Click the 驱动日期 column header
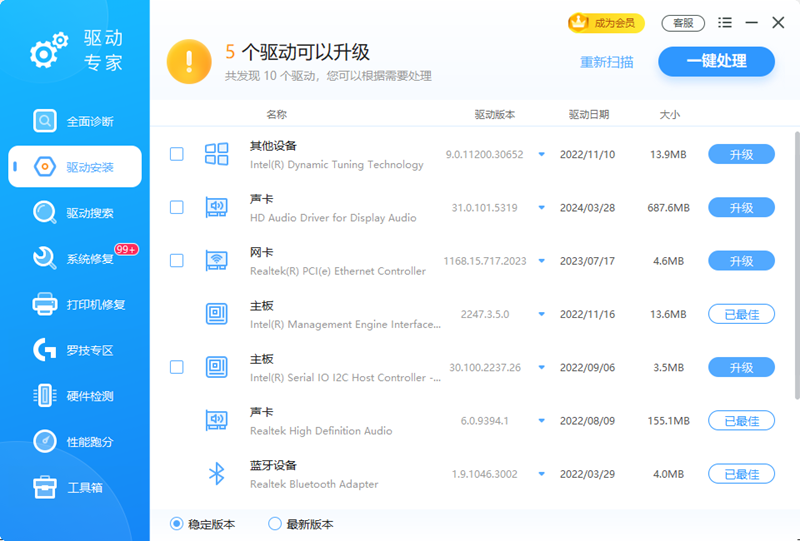 point(589,114)
